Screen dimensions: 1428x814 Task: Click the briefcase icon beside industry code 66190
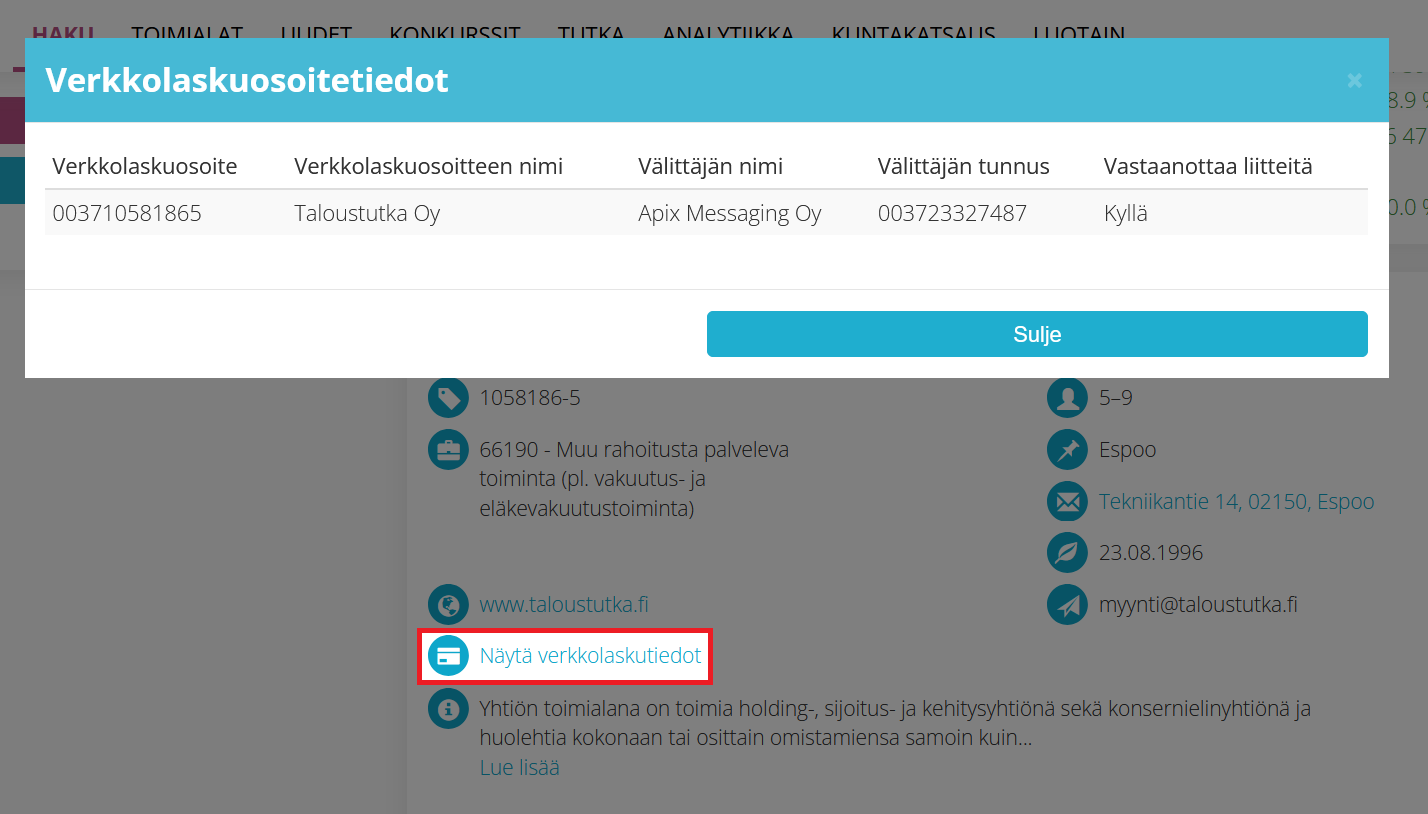pyautogui.click(x=448, y=449)
